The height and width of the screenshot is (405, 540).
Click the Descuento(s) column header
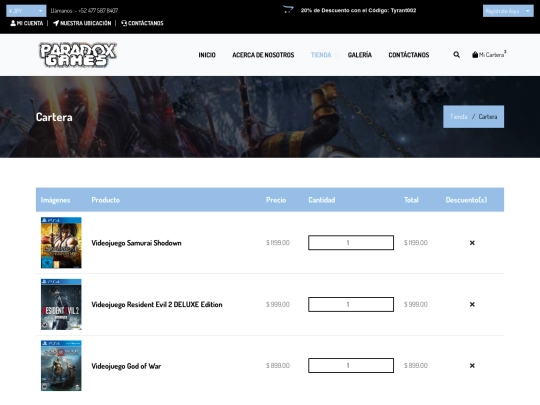[466, 200]
